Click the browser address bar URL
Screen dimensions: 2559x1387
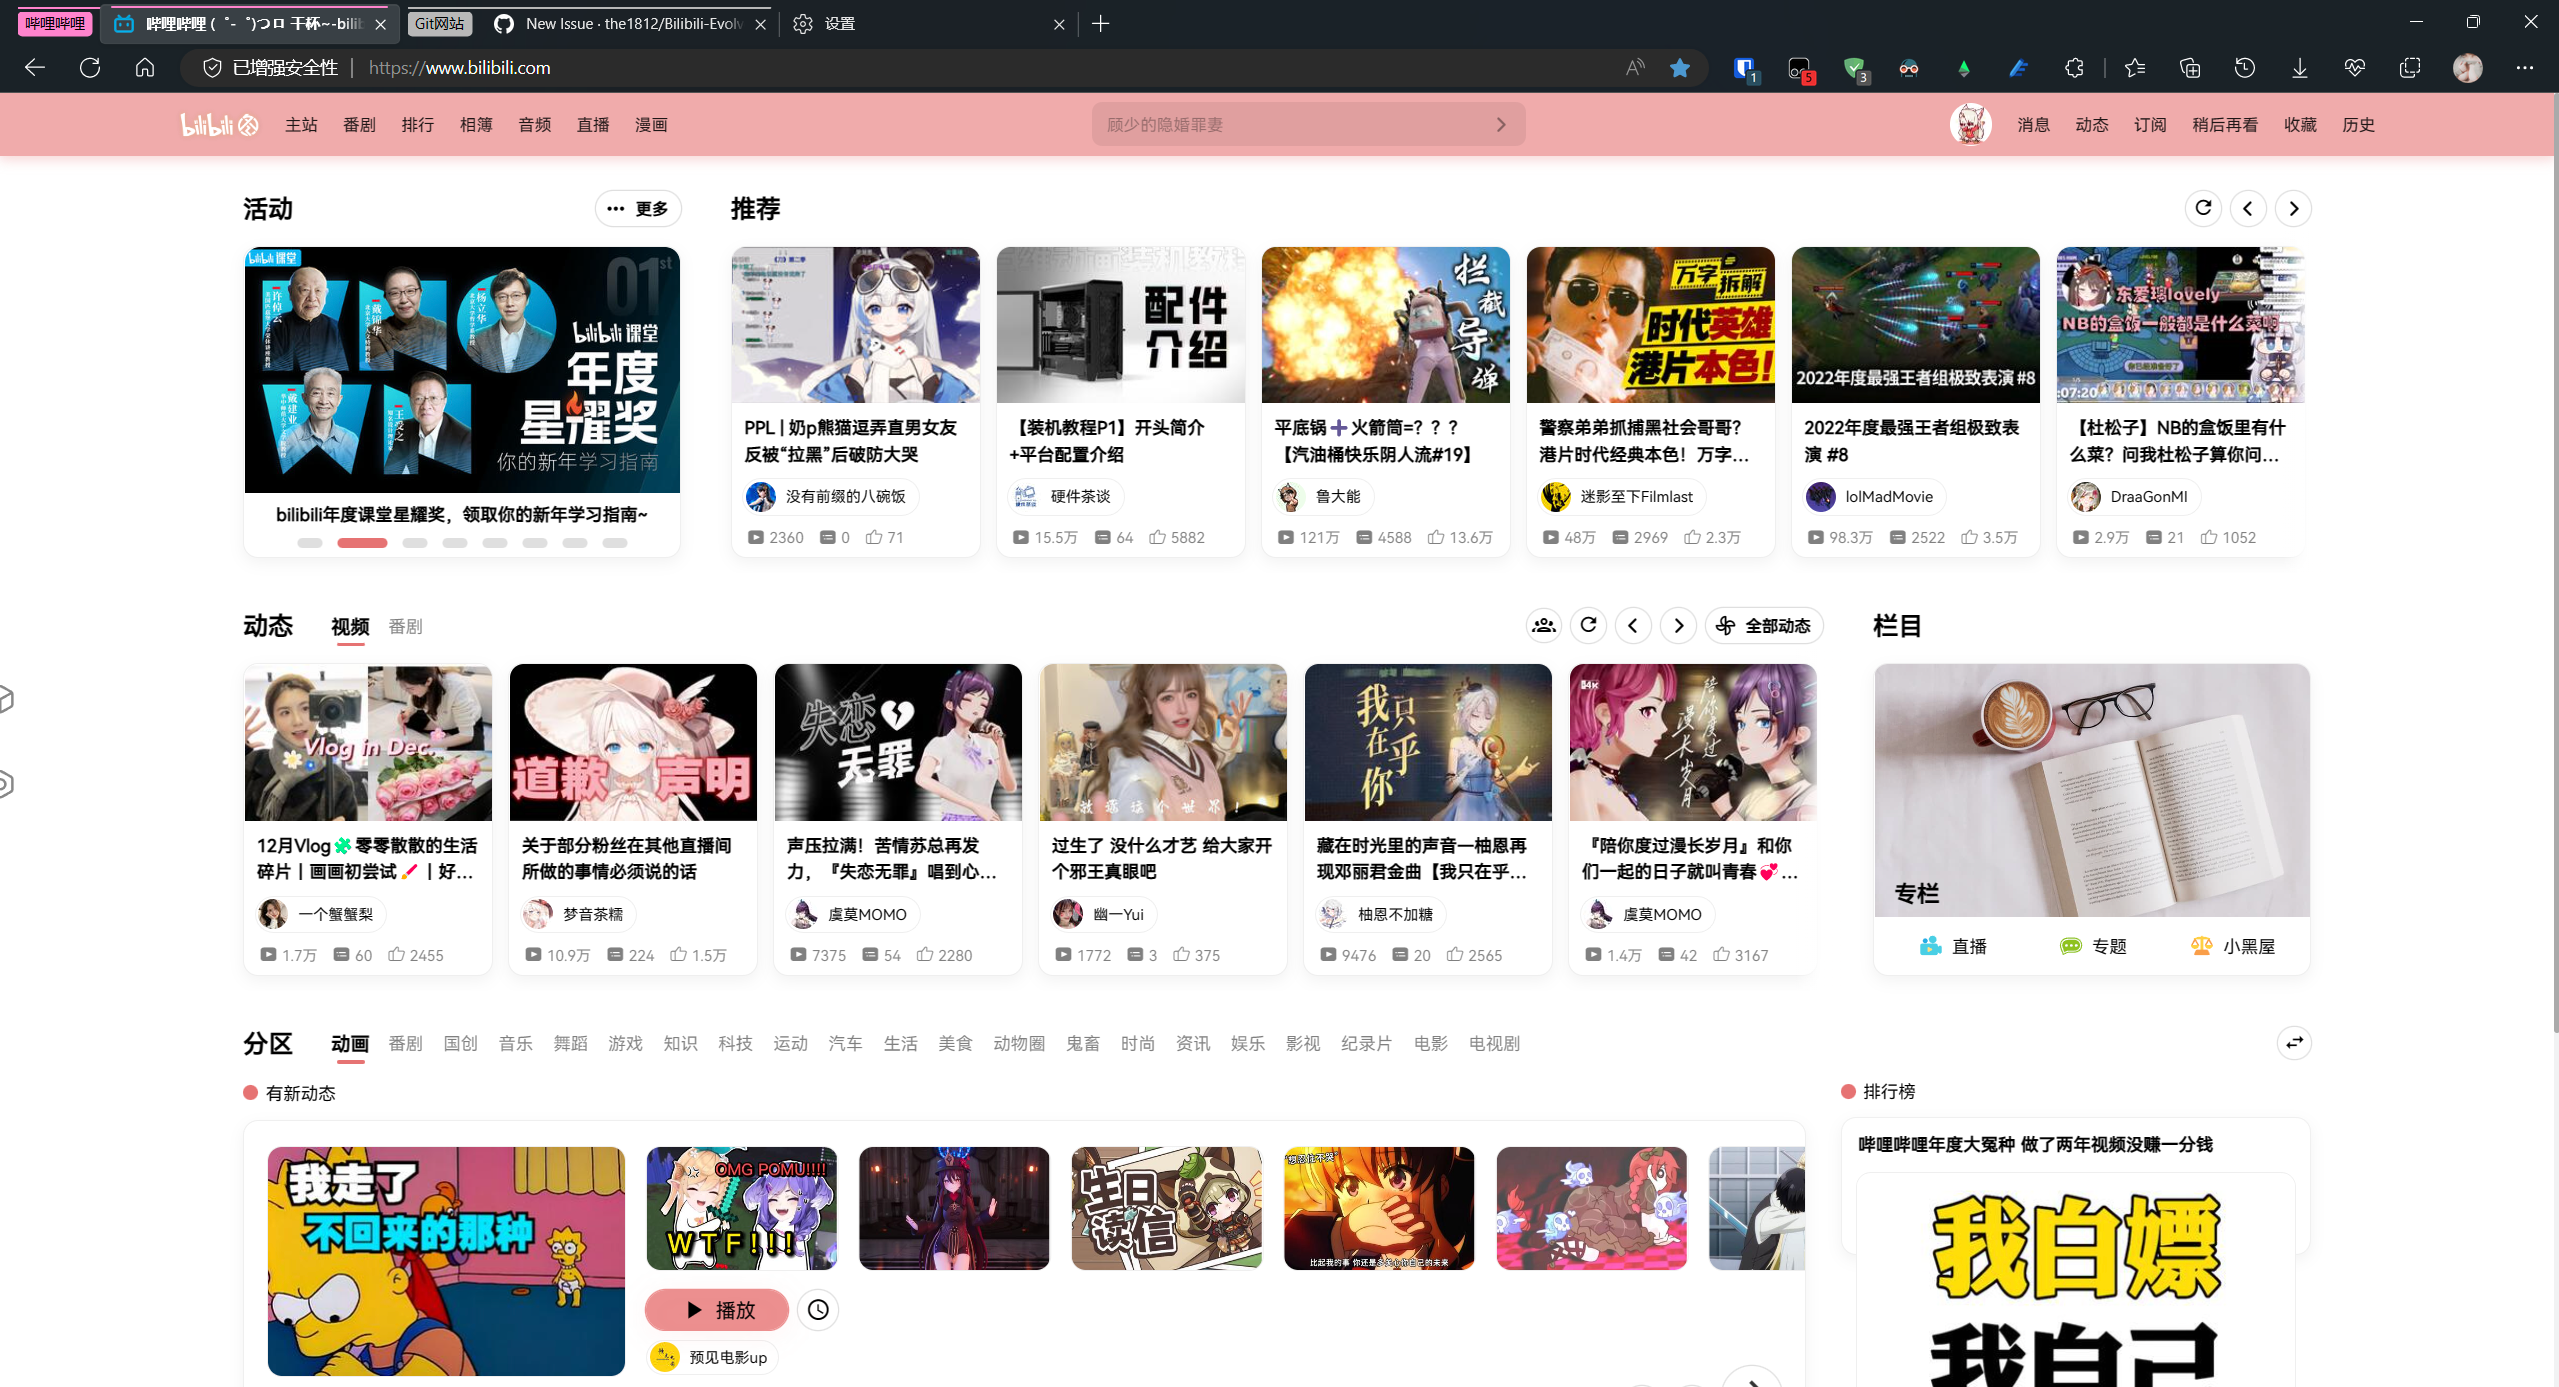coord(459,67)
